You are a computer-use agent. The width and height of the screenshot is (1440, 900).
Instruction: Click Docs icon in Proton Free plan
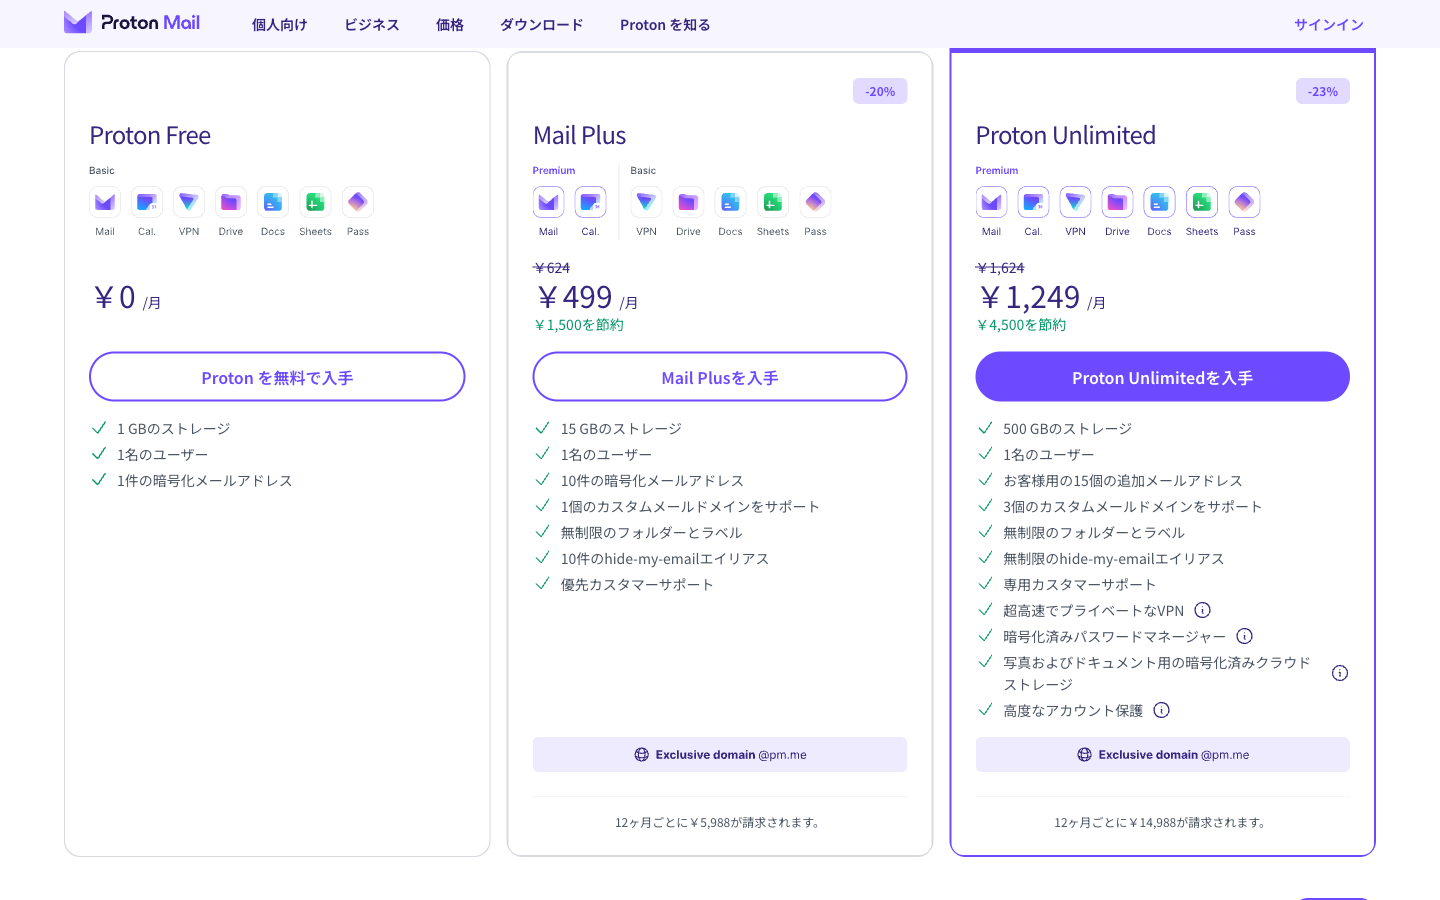(273, 202)
